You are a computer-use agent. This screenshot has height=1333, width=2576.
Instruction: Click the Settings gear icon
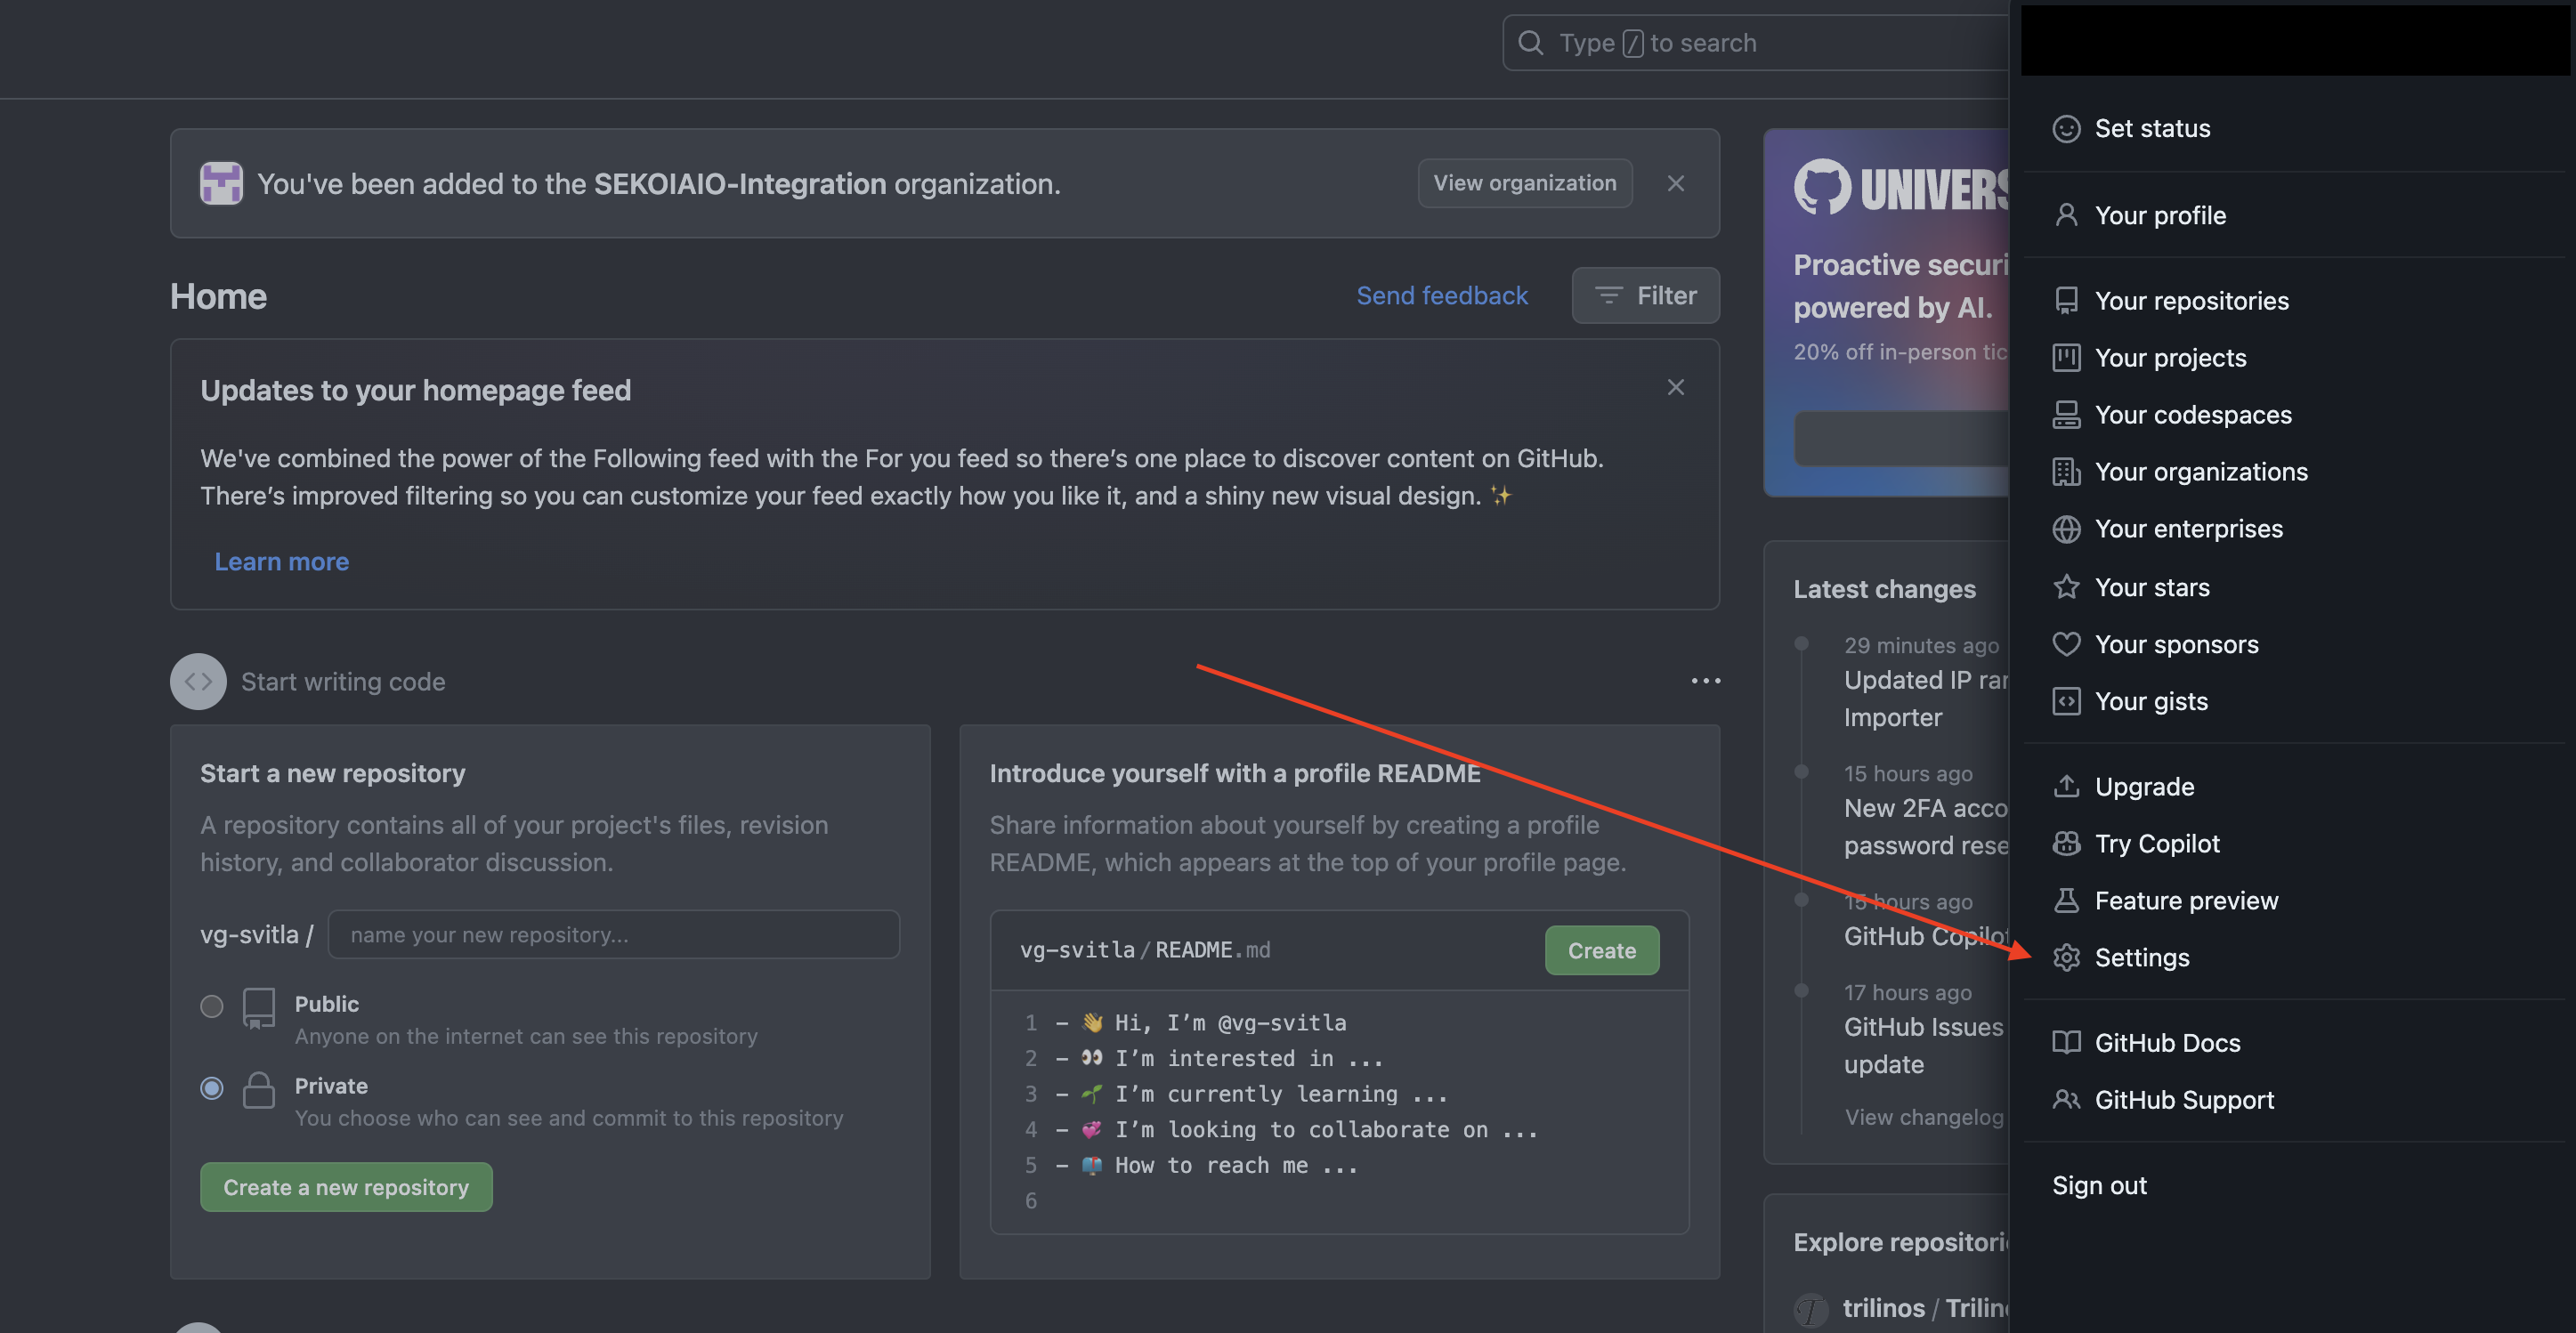pos(2066,957)
